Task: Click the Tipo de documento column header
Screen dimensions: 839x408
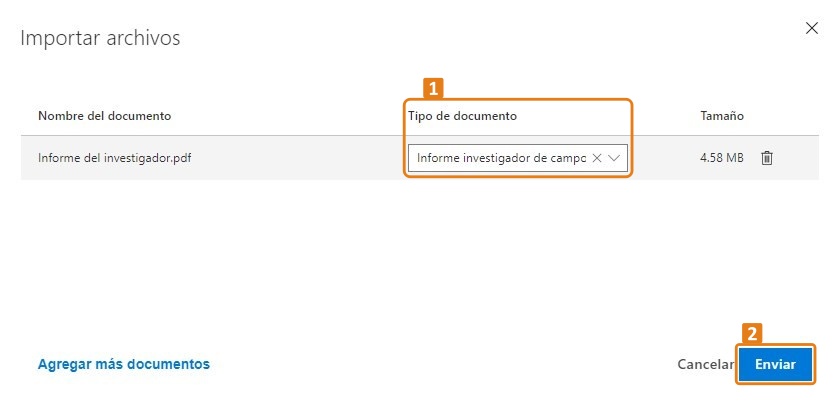Action: [x=462, y=116]
